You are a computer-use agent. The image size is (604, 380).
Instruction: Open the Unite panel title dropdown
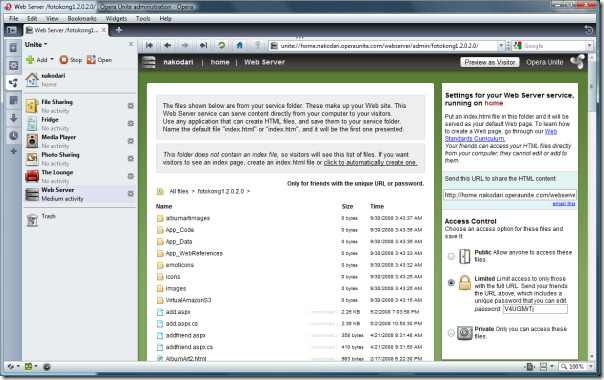pyautogui.click(x=36, y=45)
